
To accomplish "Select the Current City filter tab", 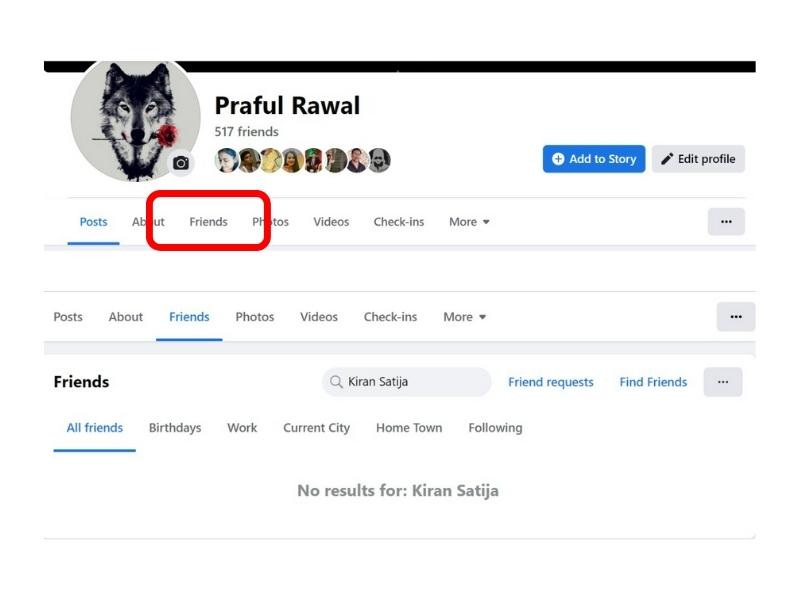I will pyautogui.click(x=316, y=428).
